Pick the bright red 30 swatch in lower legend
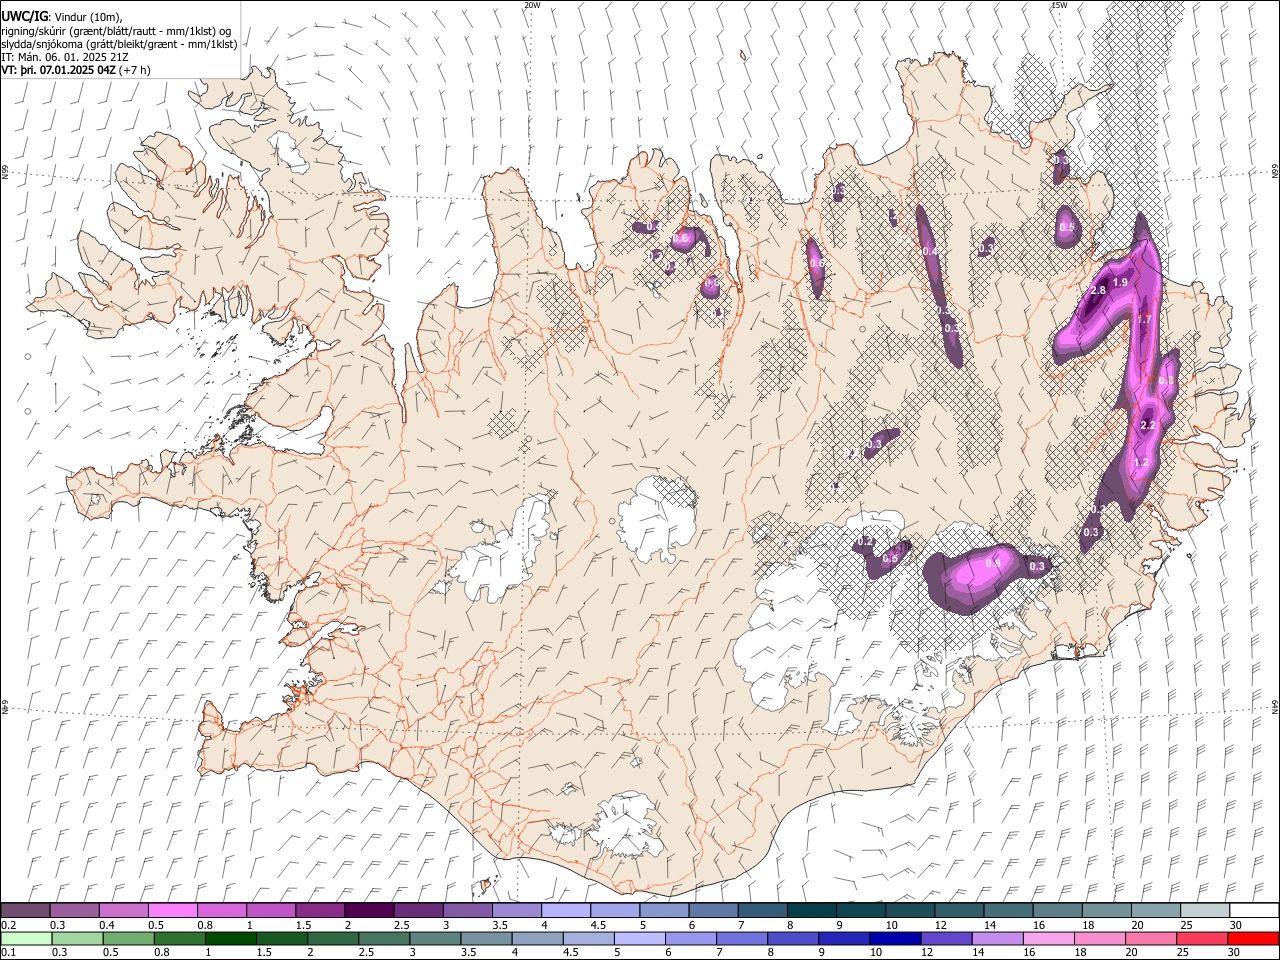1280x960 pixels. pyautogui.click(x=1253, y=939)
